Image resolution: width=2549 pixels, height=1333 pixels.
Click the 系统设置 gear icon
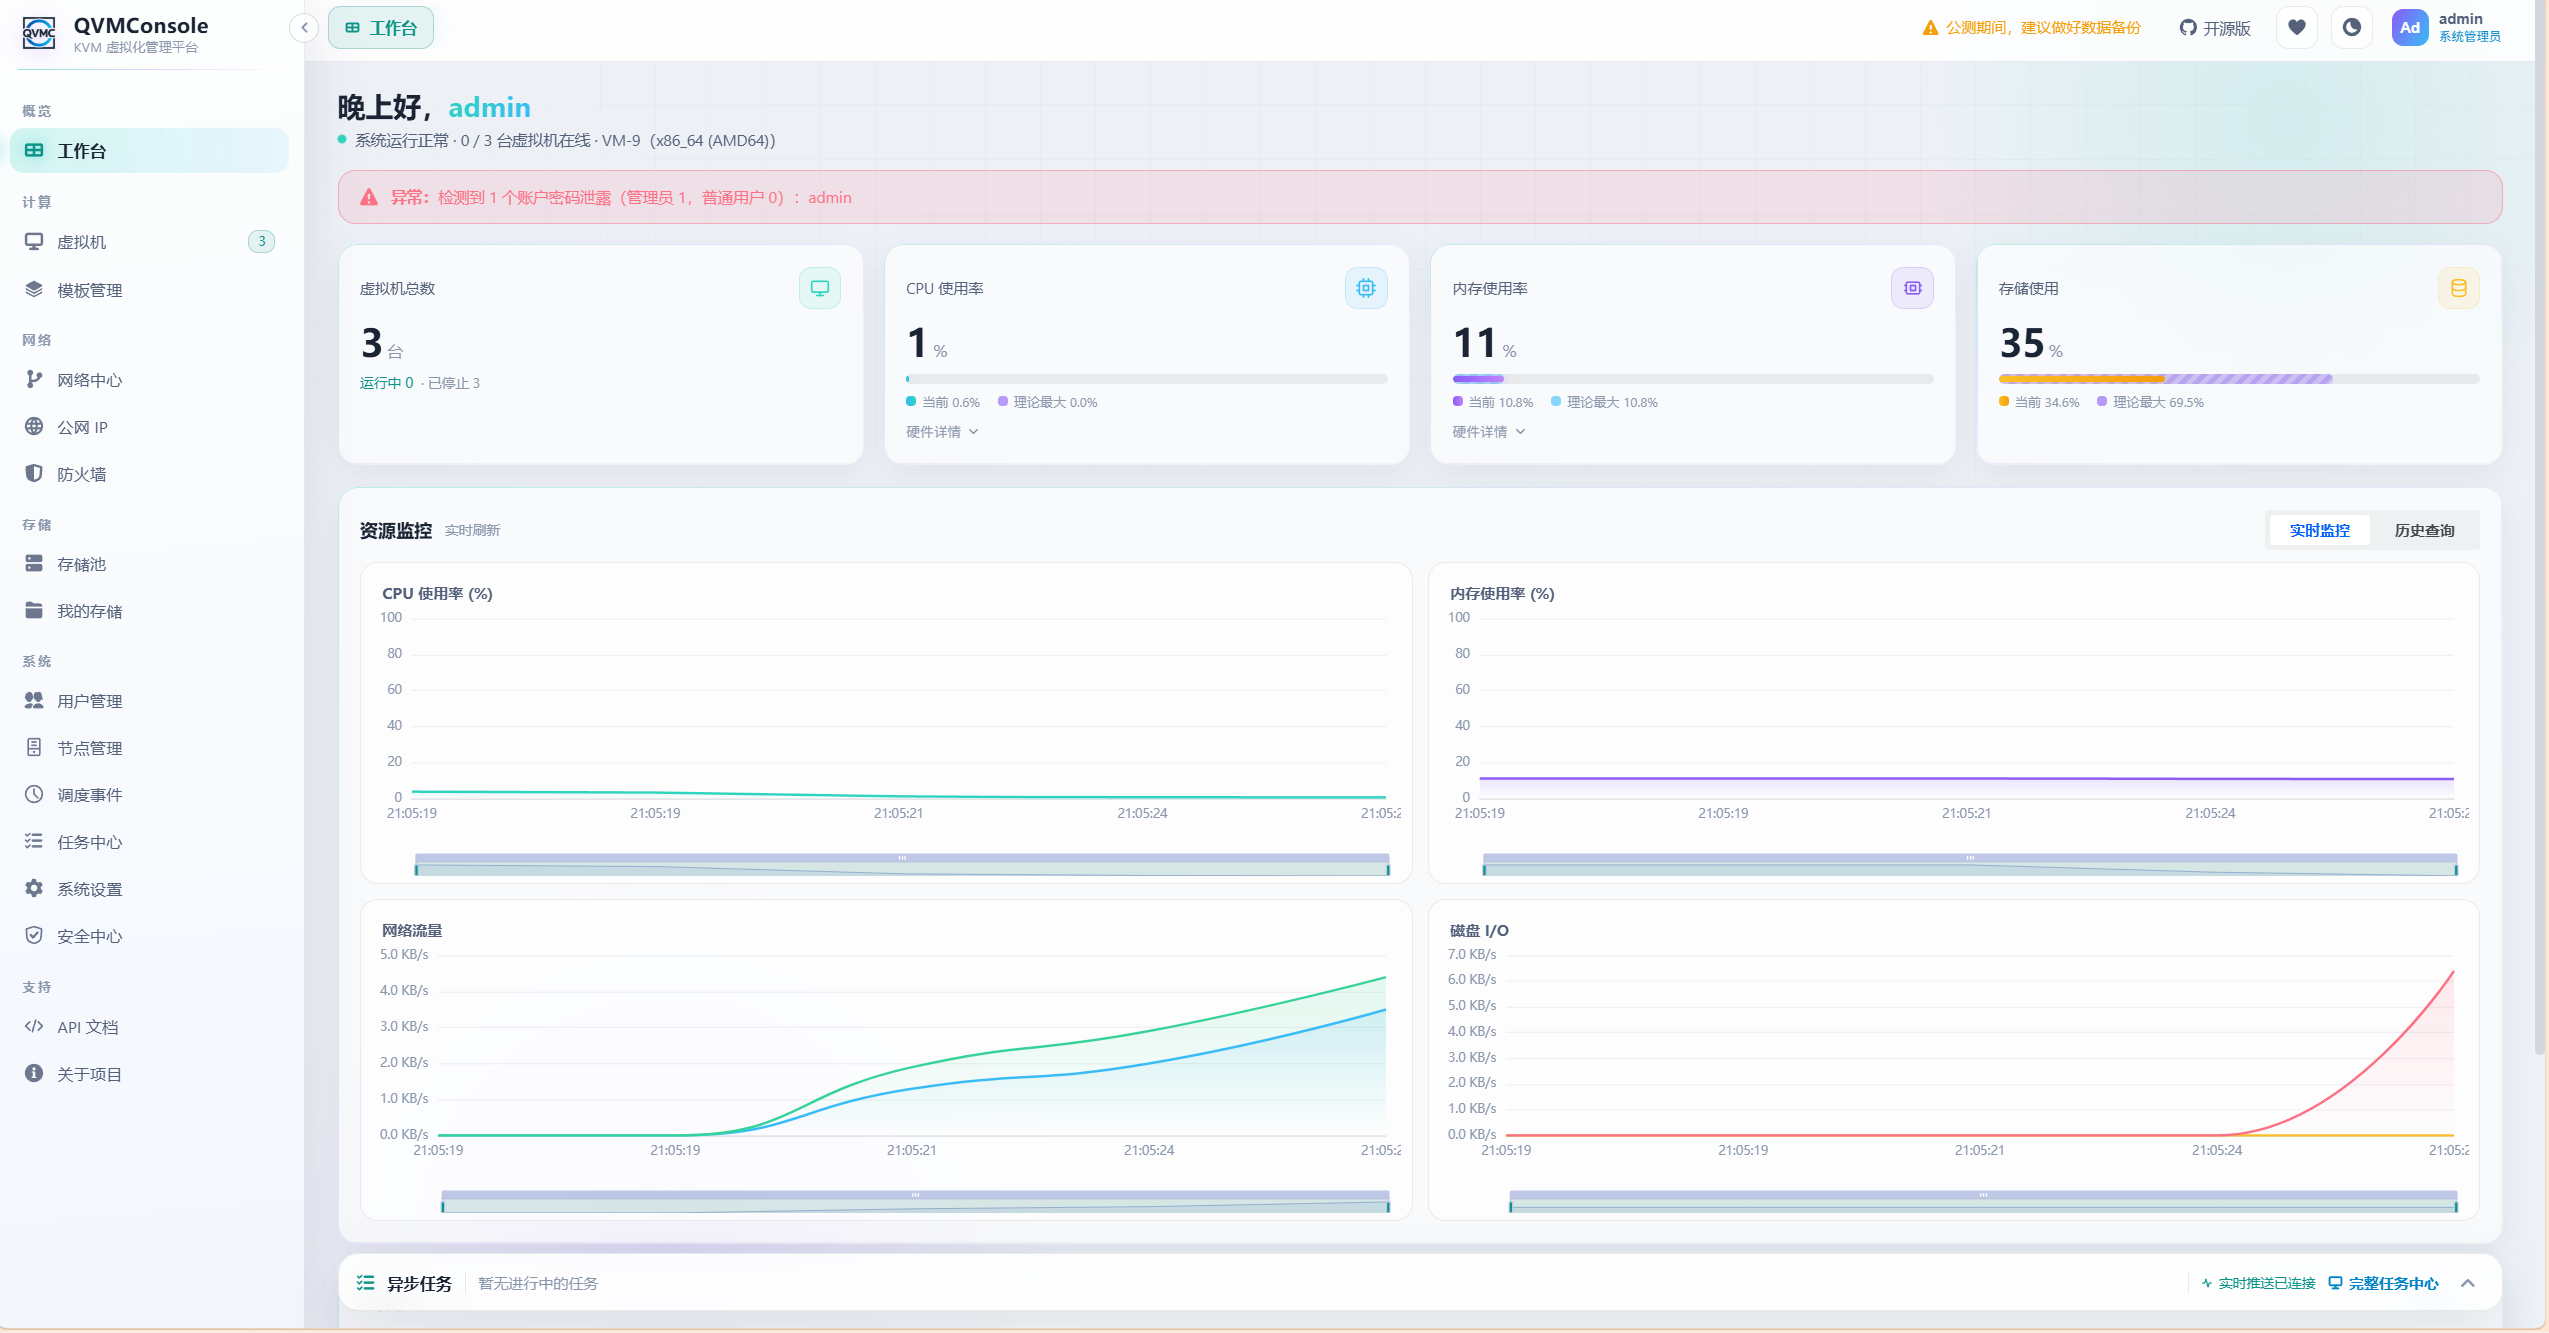[34, 889]
